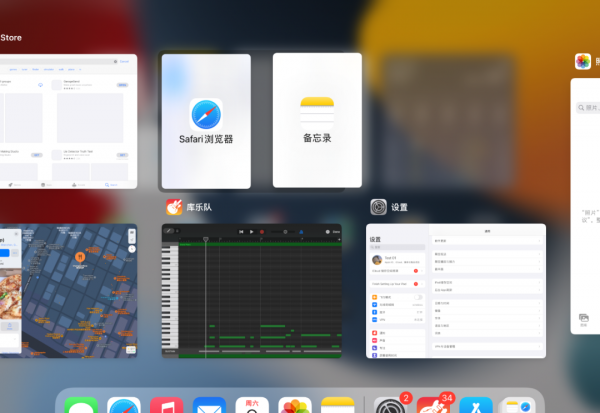Open Mail from the dock

(x=209, y=405)
